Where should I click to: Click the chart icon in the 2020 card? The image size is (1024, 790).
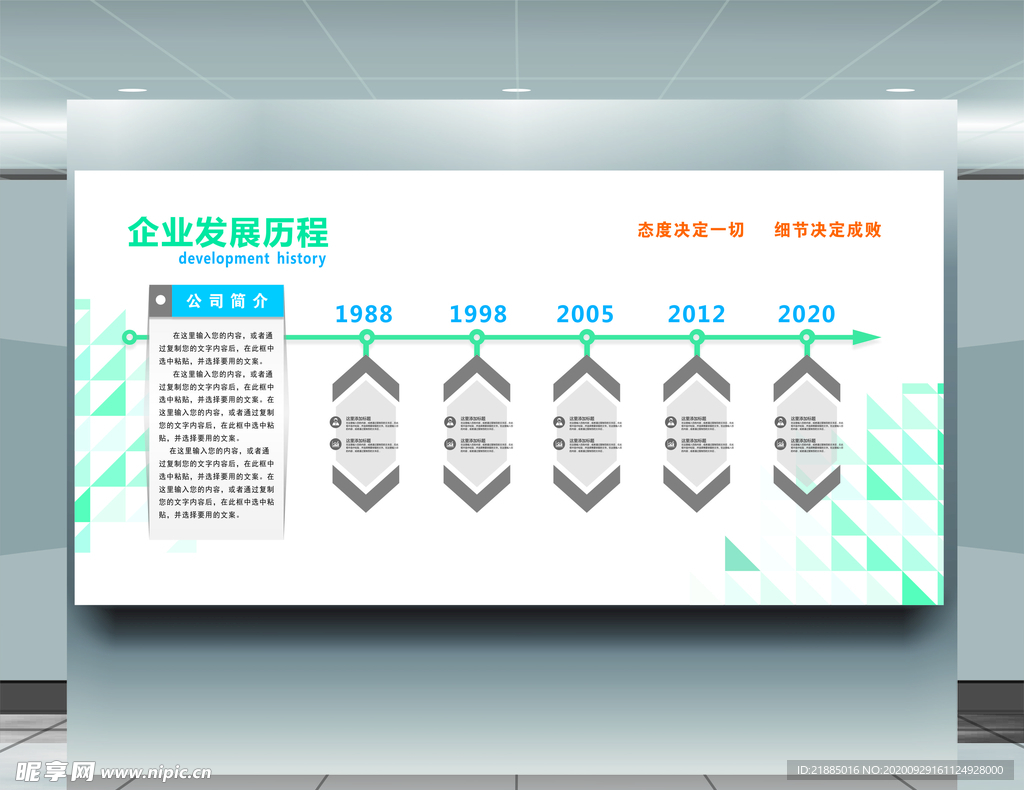(780, 444)
